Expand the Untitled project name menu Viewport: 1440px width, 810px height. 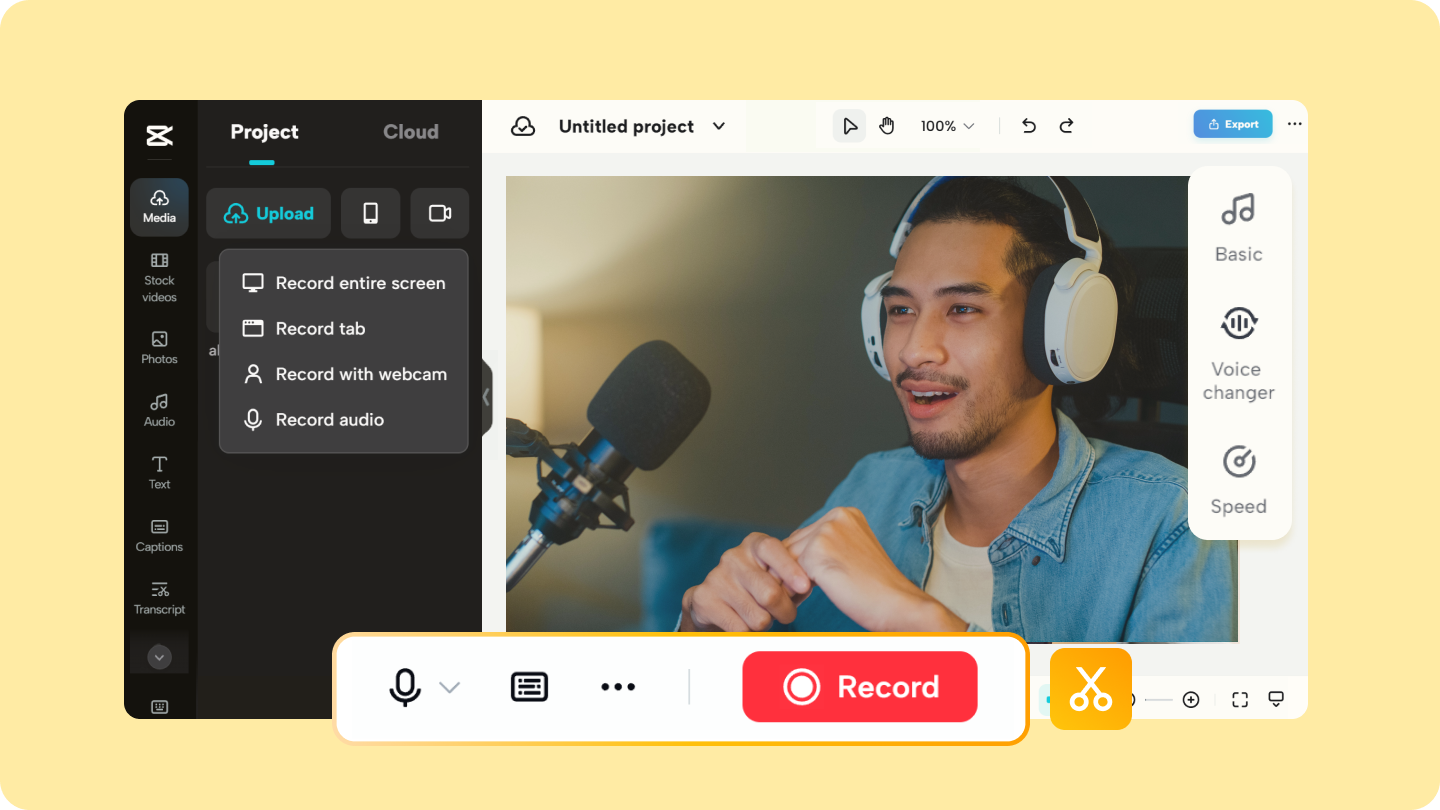coord(718,126)
